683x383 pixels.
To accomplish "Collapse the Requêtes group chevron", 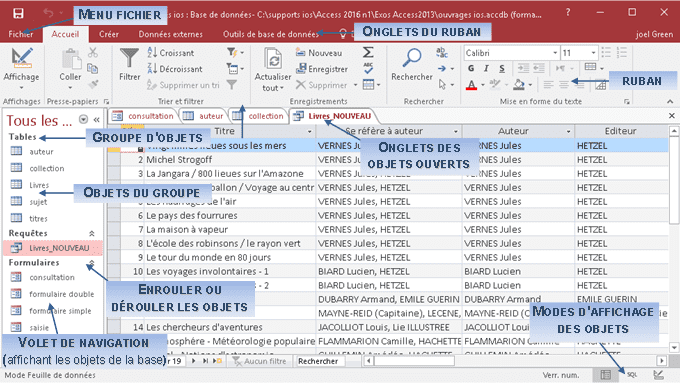I will click(92, 234).
